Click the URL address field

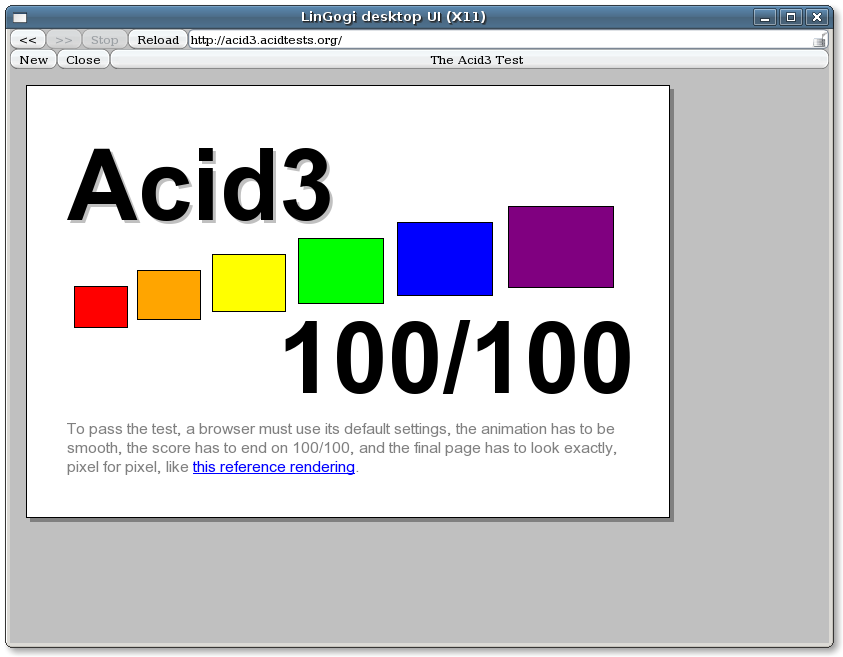[x=508, y=40]
